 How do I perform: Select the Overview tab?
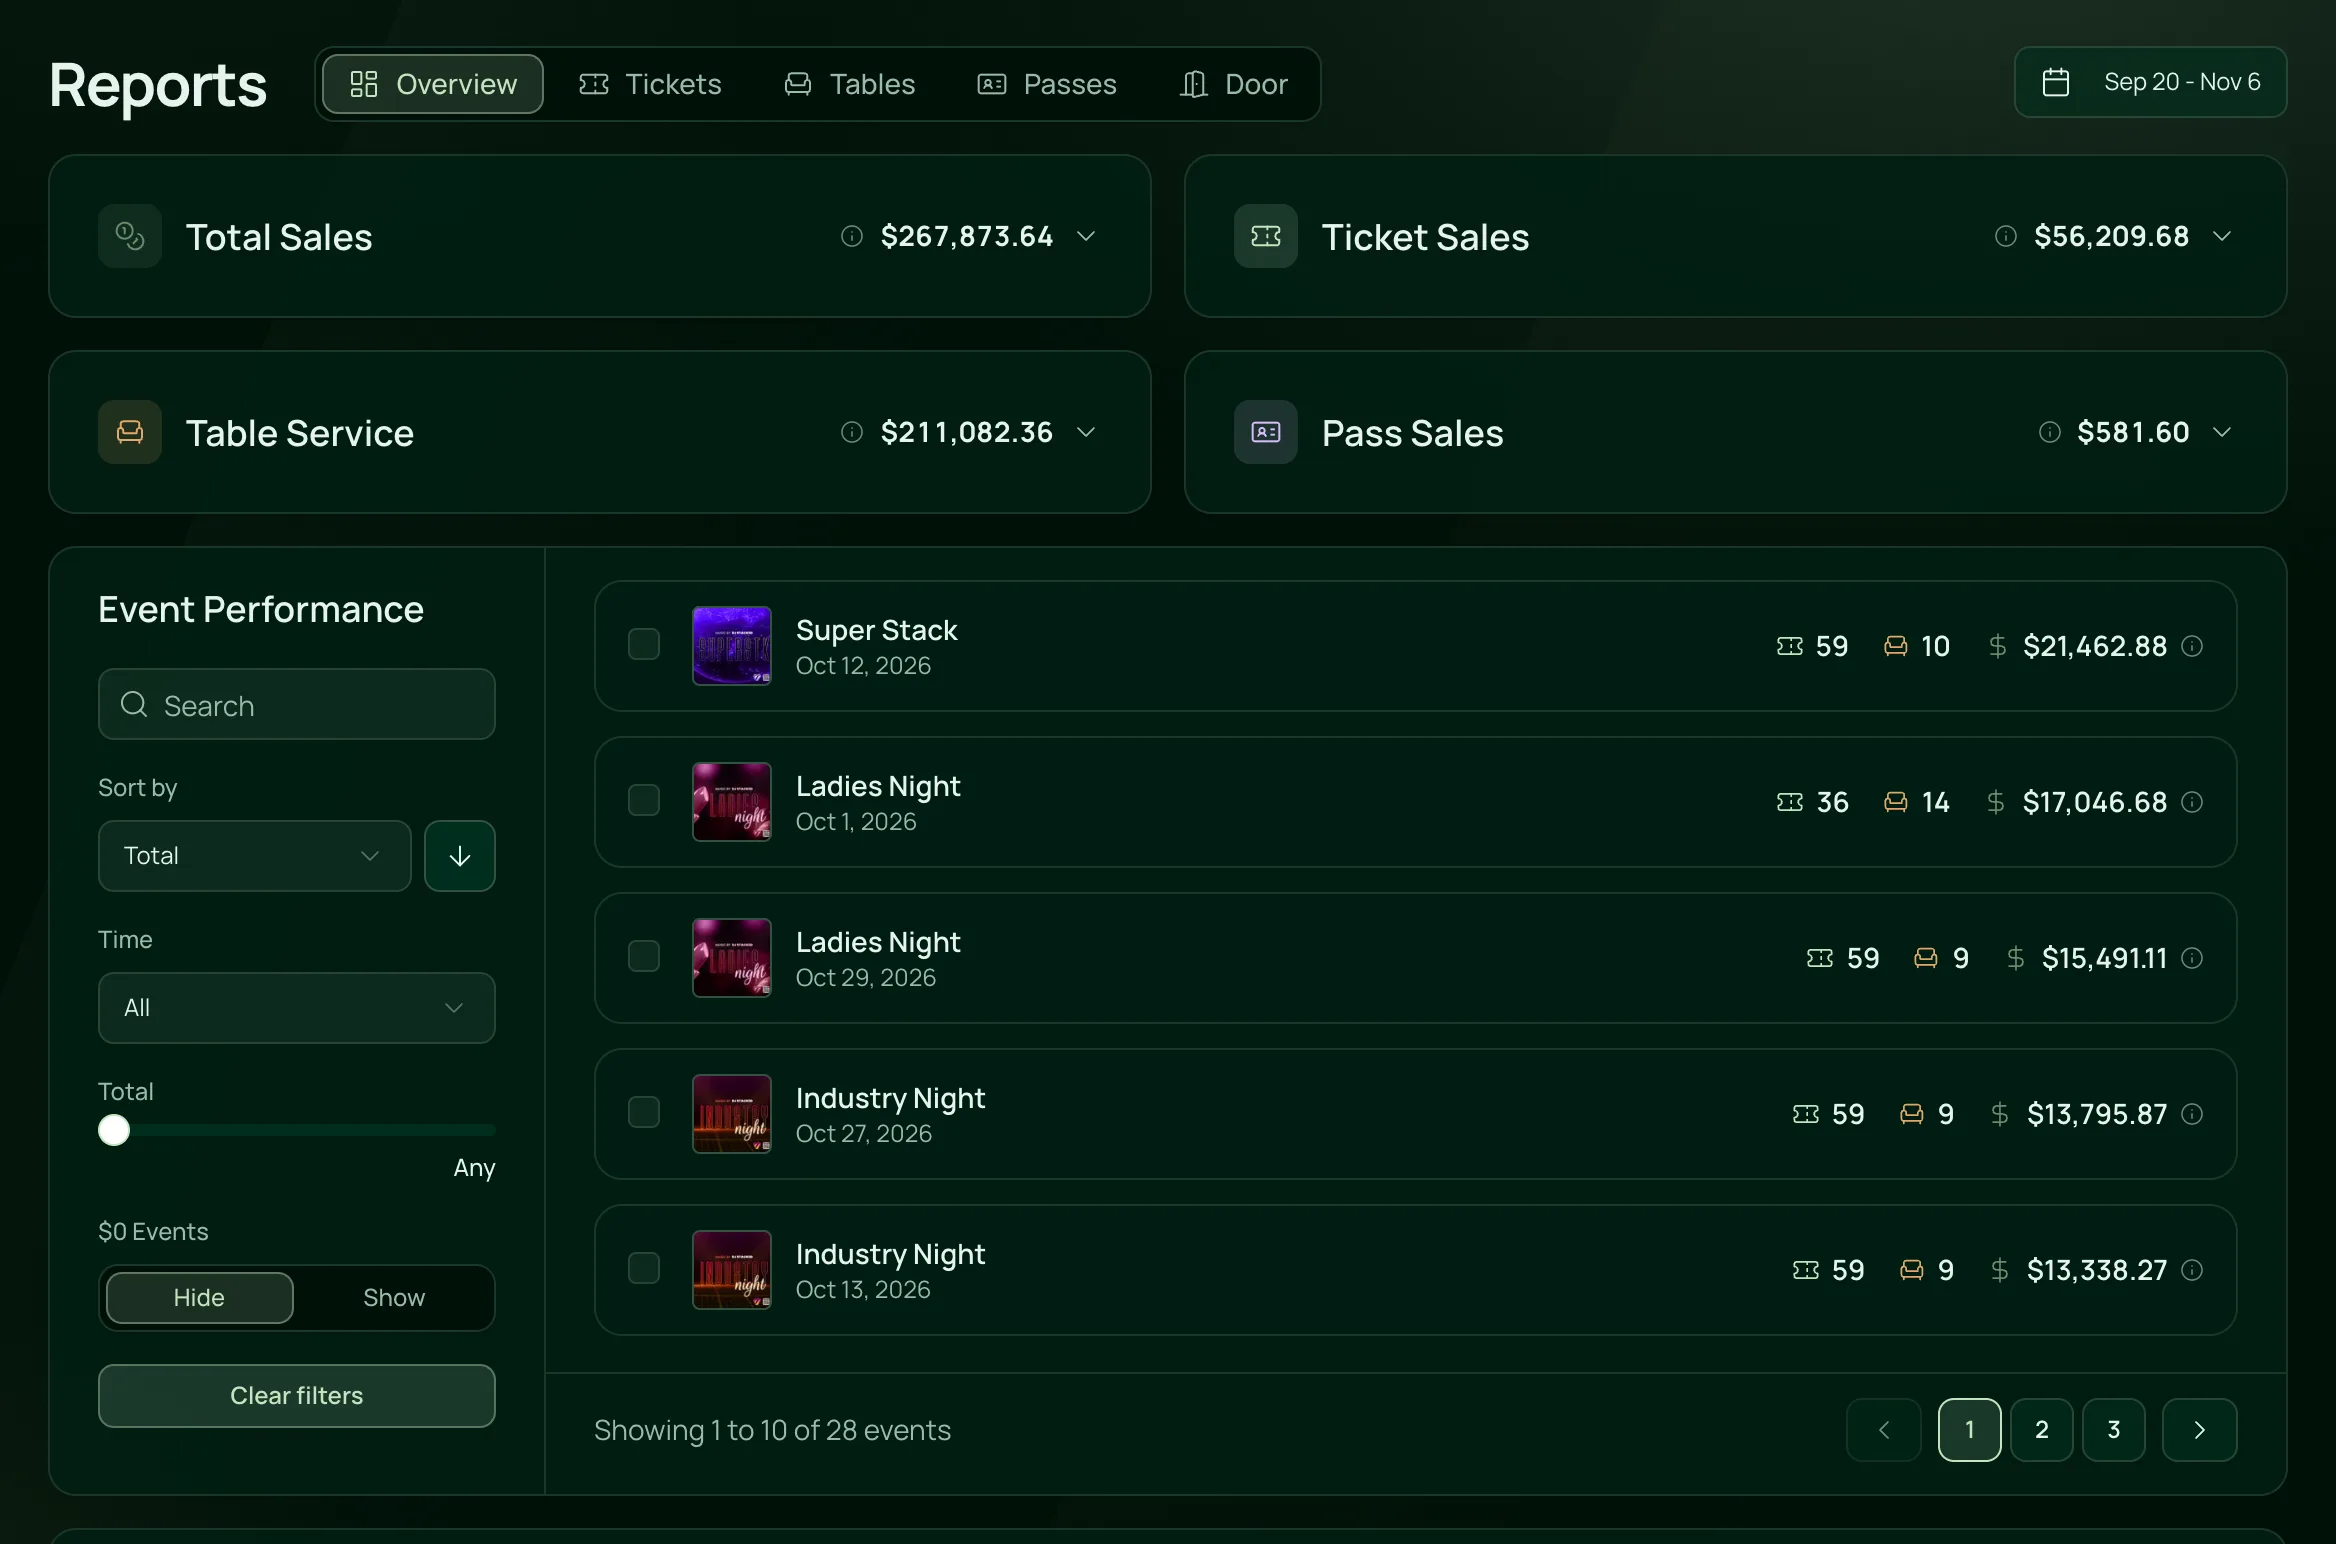433,84
